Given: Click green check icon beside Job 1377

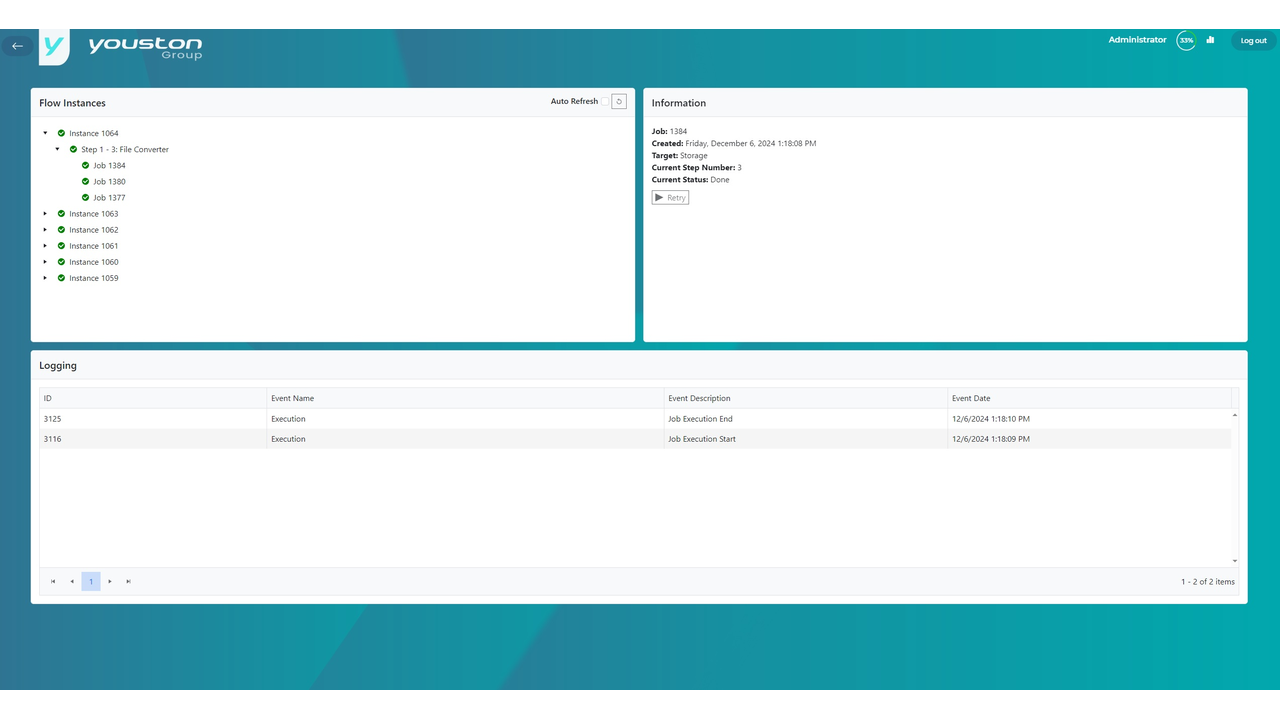Looking at the screenshot, I should pyautogui.click(x=85, y=197).
